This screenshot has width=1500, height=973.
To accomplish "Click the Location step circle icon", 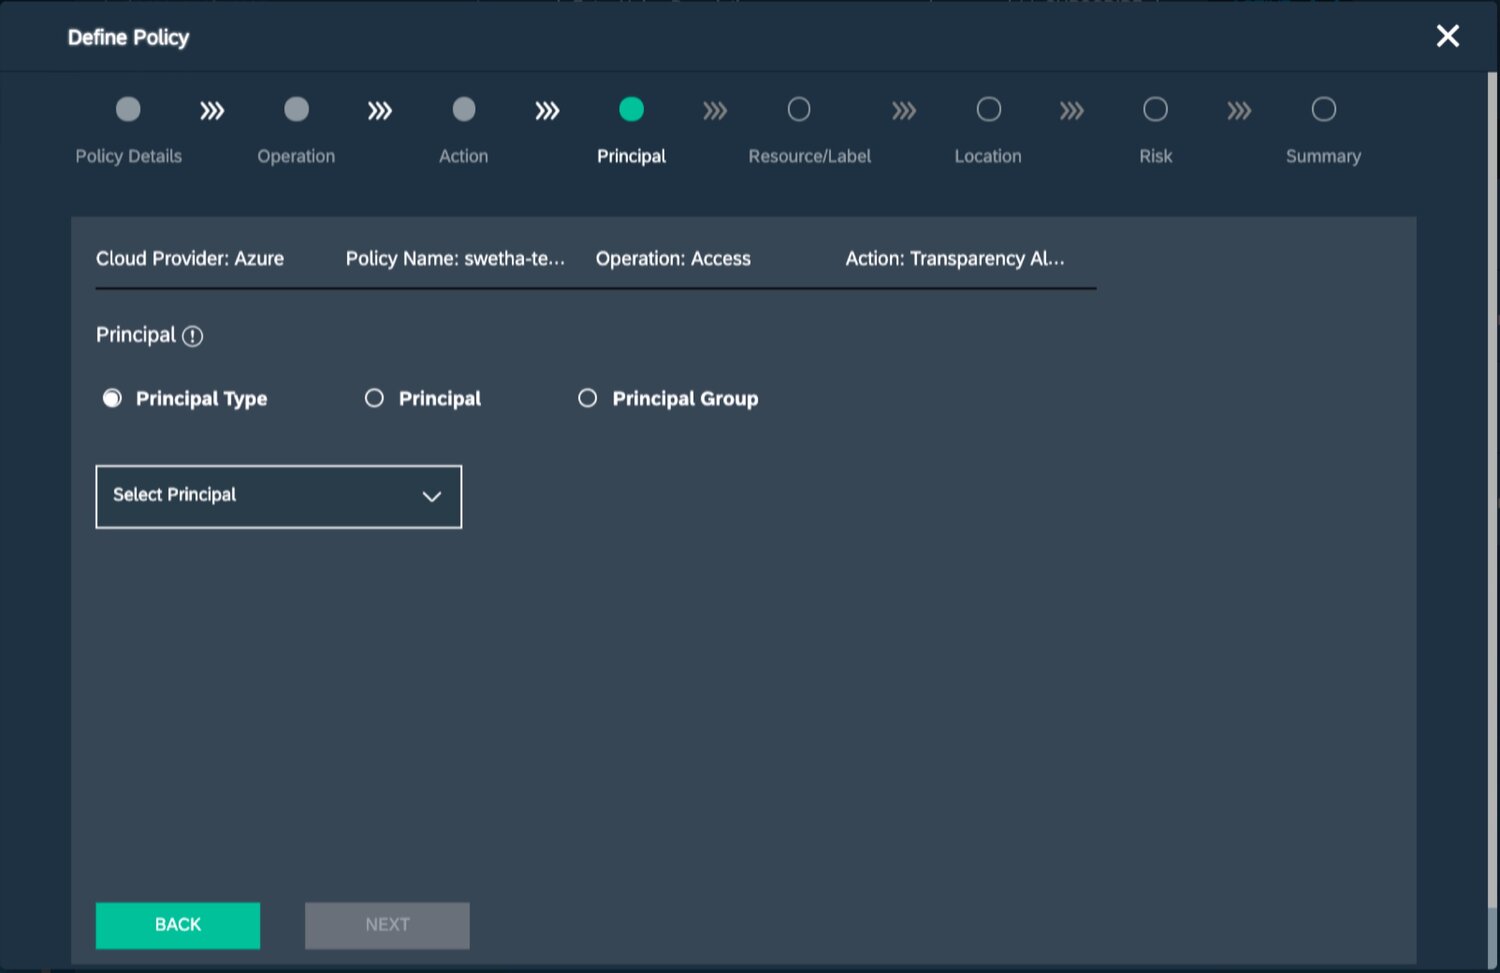I will (988, 109).
